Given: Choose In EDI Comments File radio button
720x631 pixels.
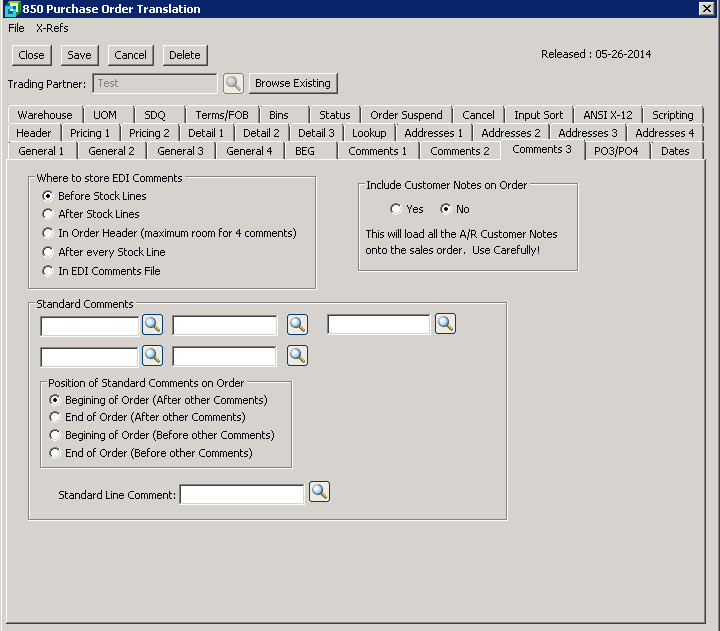Looking at the screenshot, I should point(48,271).
